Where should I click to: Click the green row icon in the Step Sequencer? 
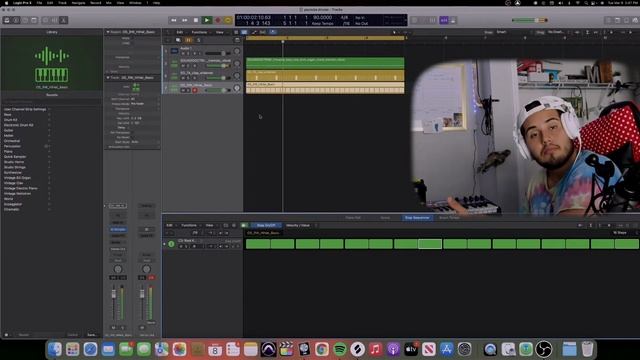point(171,244)
